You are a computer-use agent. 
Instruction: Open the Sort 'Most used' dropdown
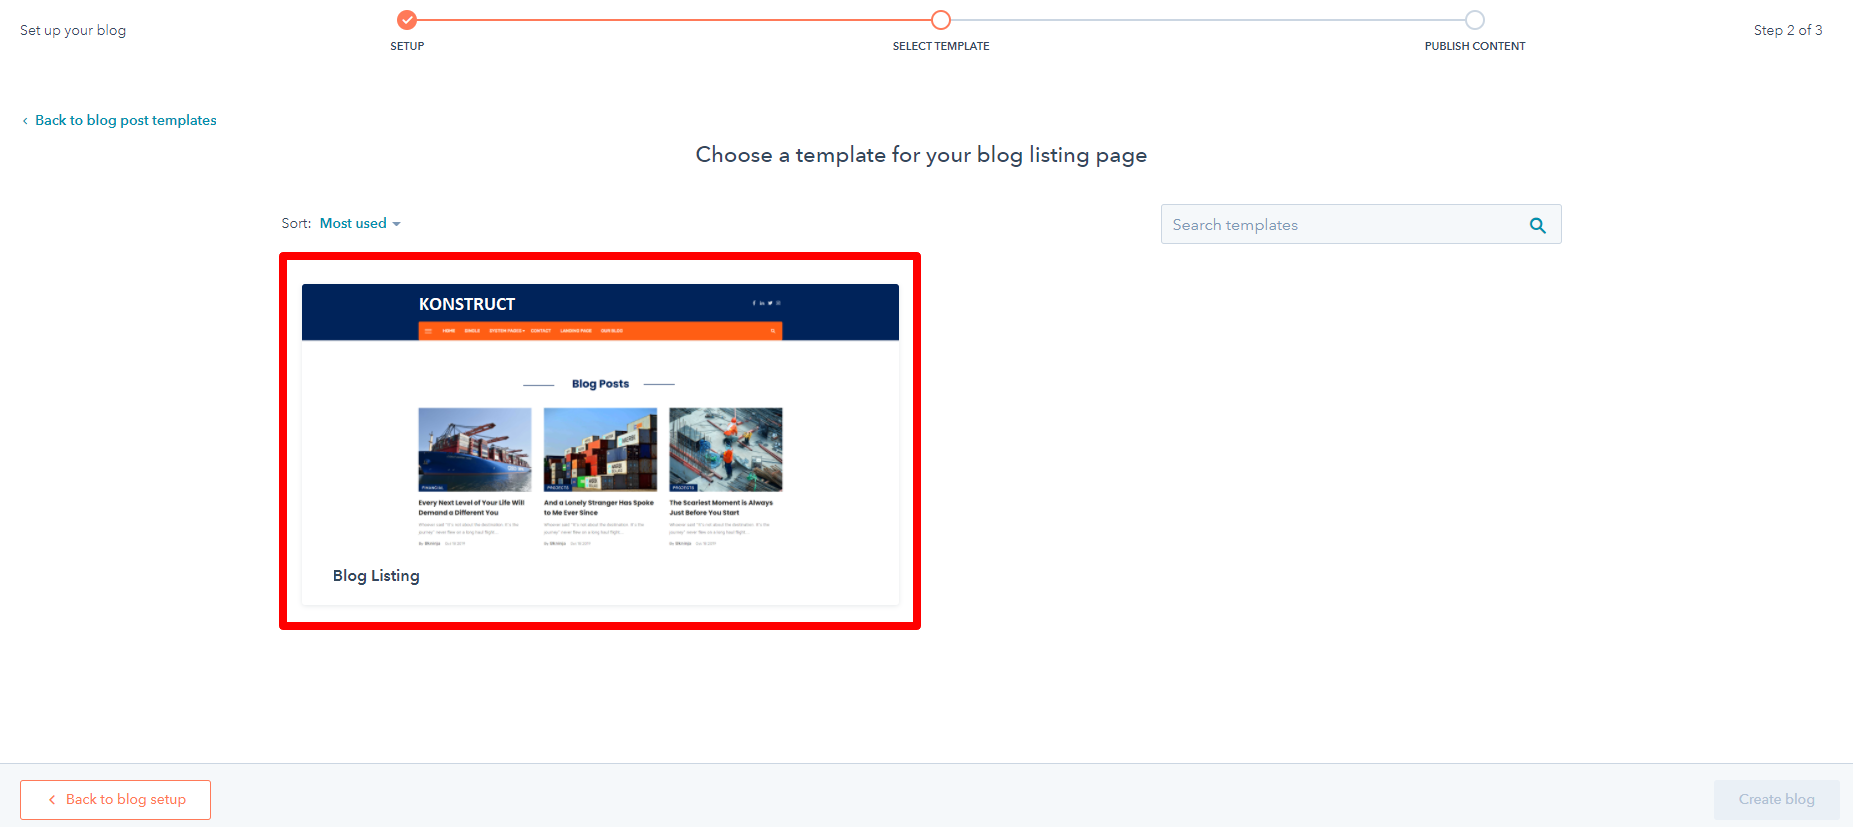[360, 223]
